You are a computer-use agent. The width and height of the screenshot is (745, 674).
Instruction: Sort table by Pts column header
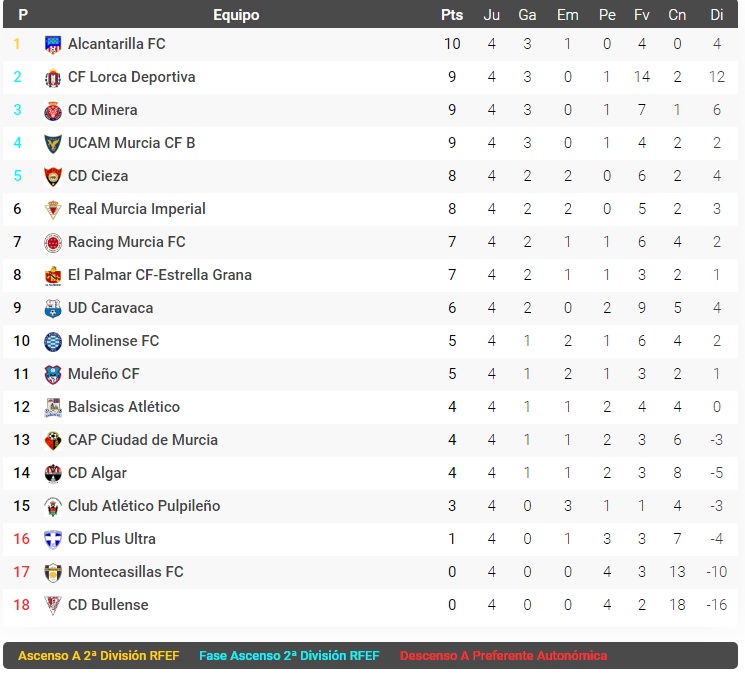click(x=451, y=15)
